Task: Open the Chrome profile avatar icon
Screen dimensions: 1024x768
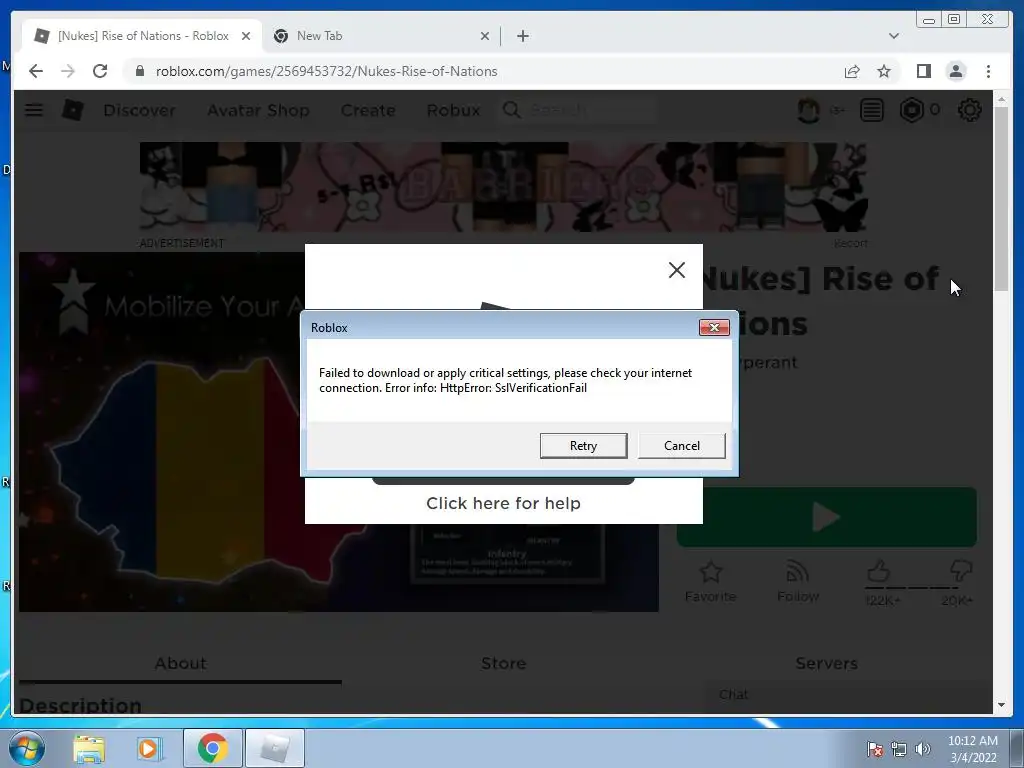Action: click(x=956, y=71)
